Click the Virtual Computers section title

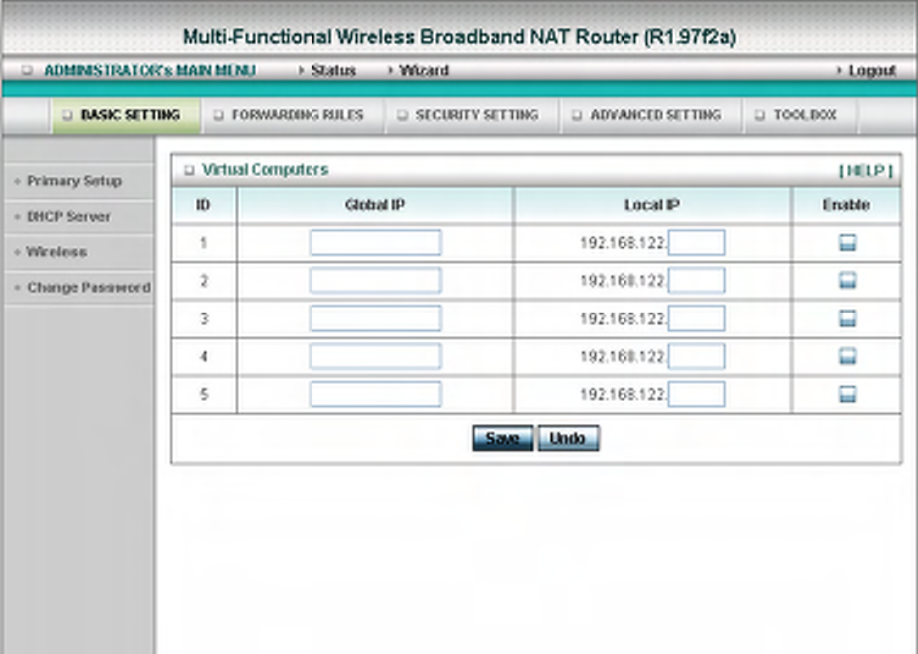click(x=265, y=170)
